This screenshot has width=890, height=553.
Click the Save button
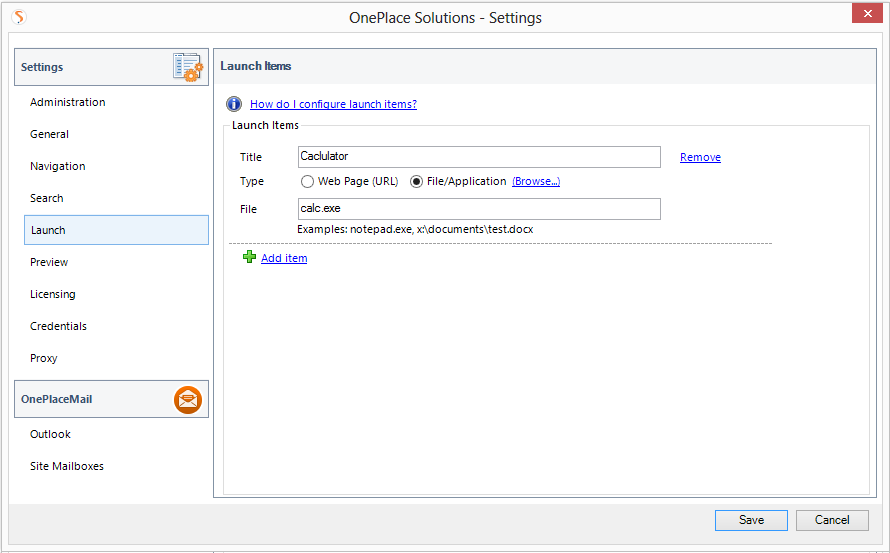coord(751,520)
